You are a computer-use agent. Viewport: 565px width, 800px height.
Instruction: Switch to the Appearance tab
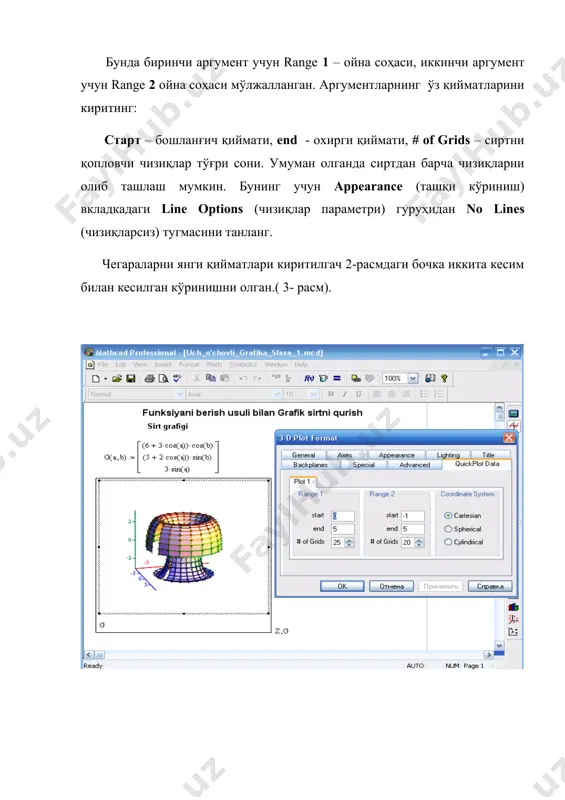[x=397, y=455]
